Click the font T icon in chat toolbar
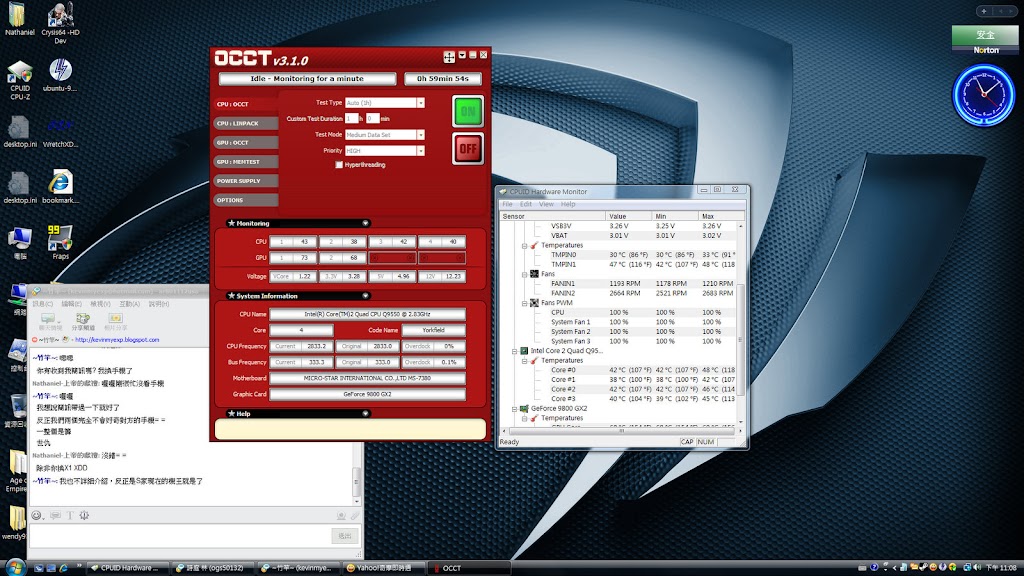This screenshot has height=576, width=1024. (x=70, y=515)
